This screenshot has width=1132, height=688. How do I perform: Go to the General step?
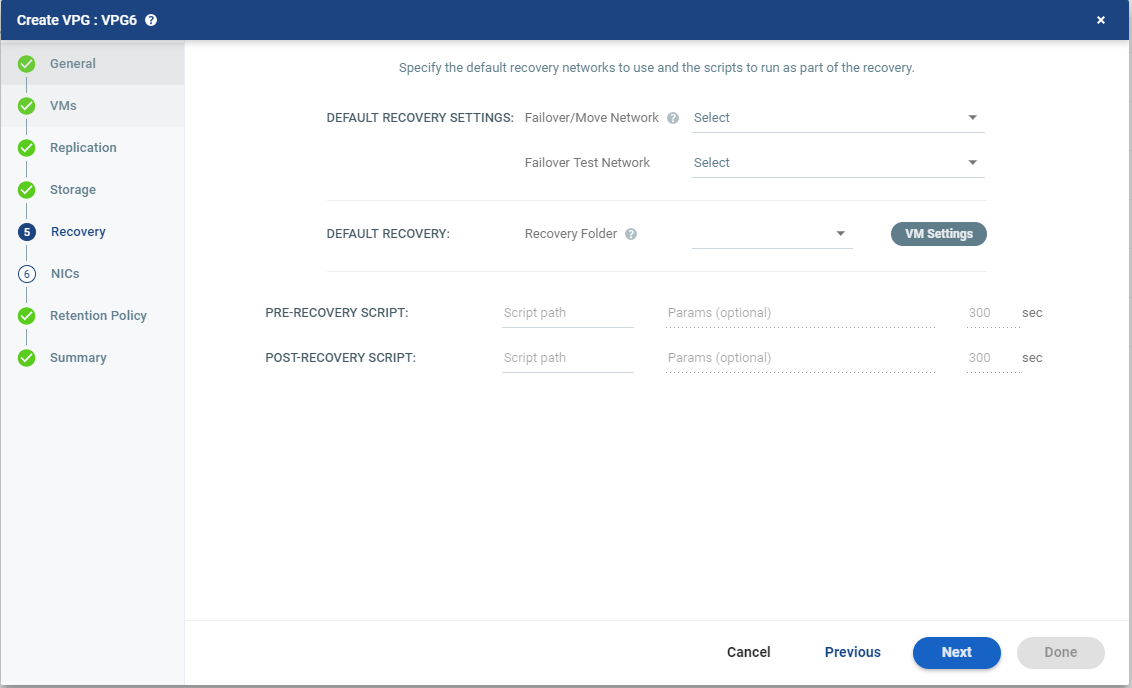[72, 64]
